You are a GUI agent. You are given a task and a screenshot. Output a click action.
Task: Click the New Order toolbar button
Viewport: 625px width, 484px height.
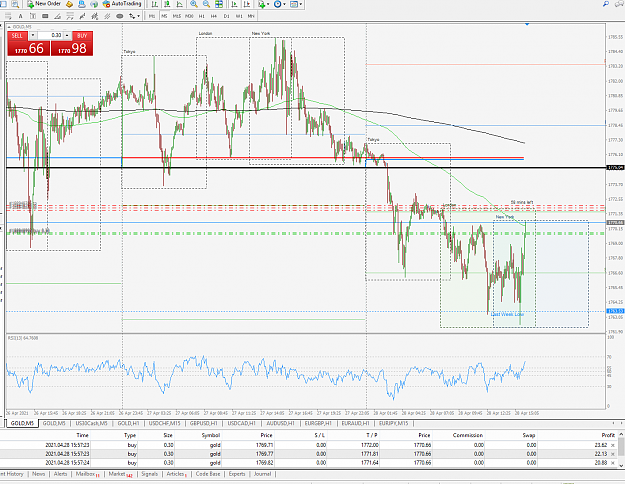44,4
